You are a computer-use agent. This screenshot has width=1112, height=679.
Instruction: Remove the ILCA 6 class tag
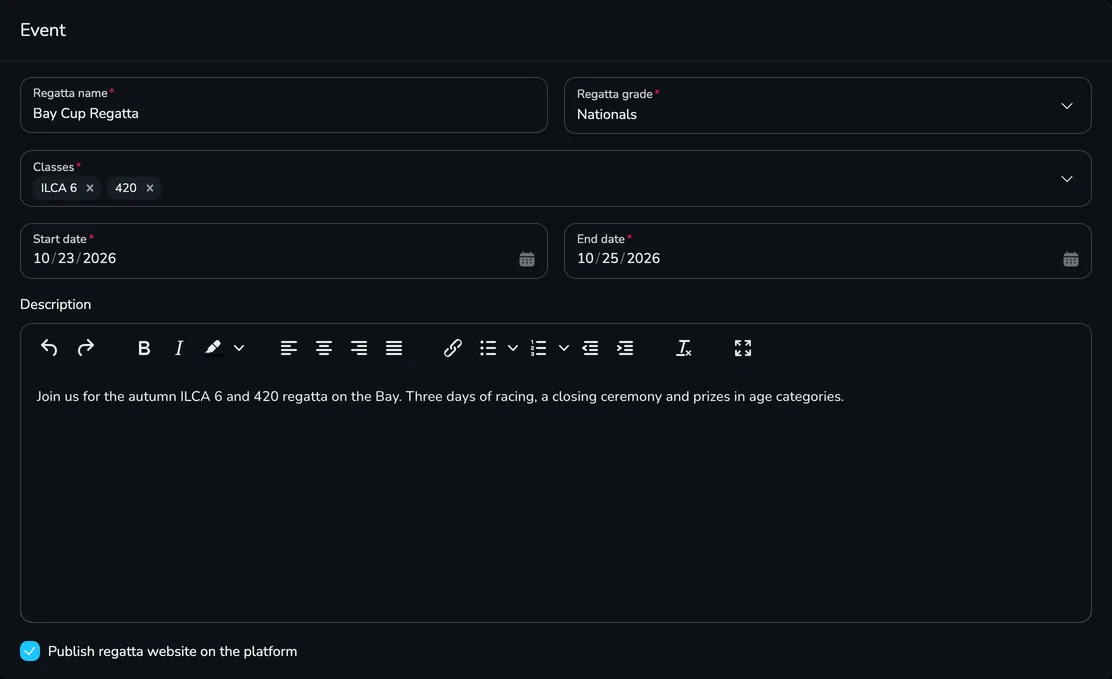(90, 188)
